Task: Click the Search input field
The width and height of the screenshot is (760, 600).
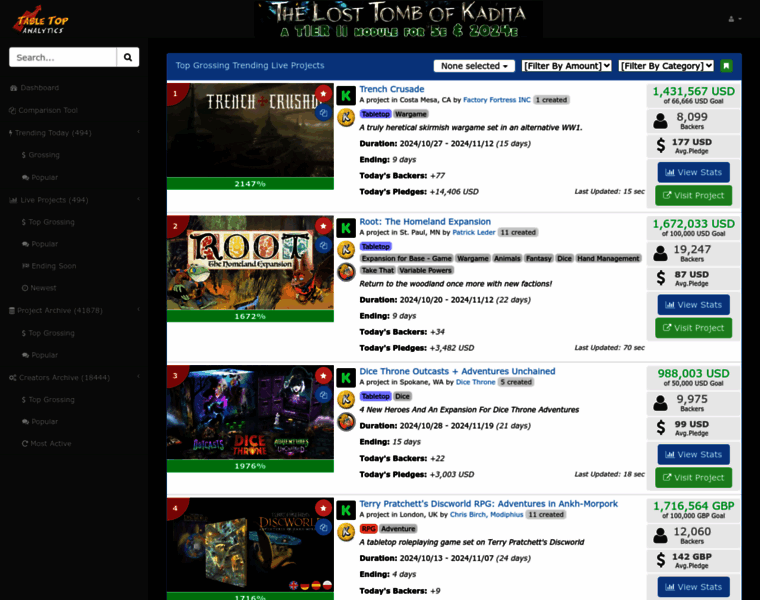Action: 63,57
